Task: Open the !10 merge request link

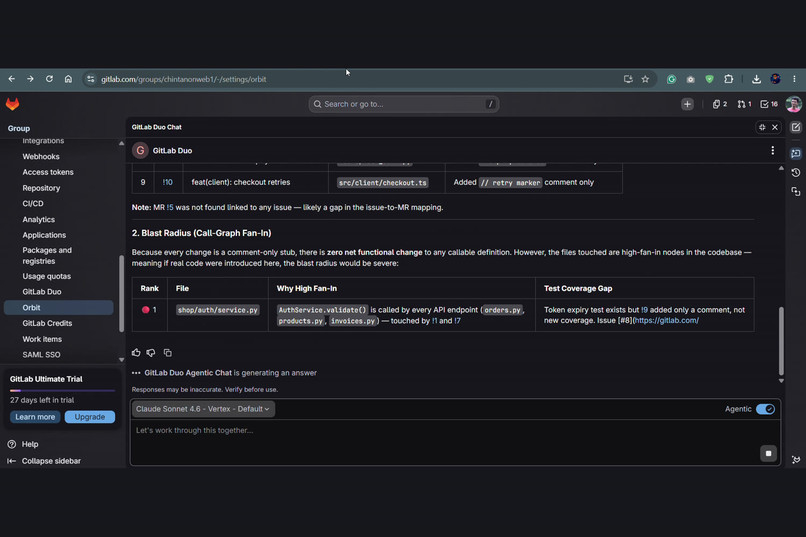Action: click(x=168, y=182)
